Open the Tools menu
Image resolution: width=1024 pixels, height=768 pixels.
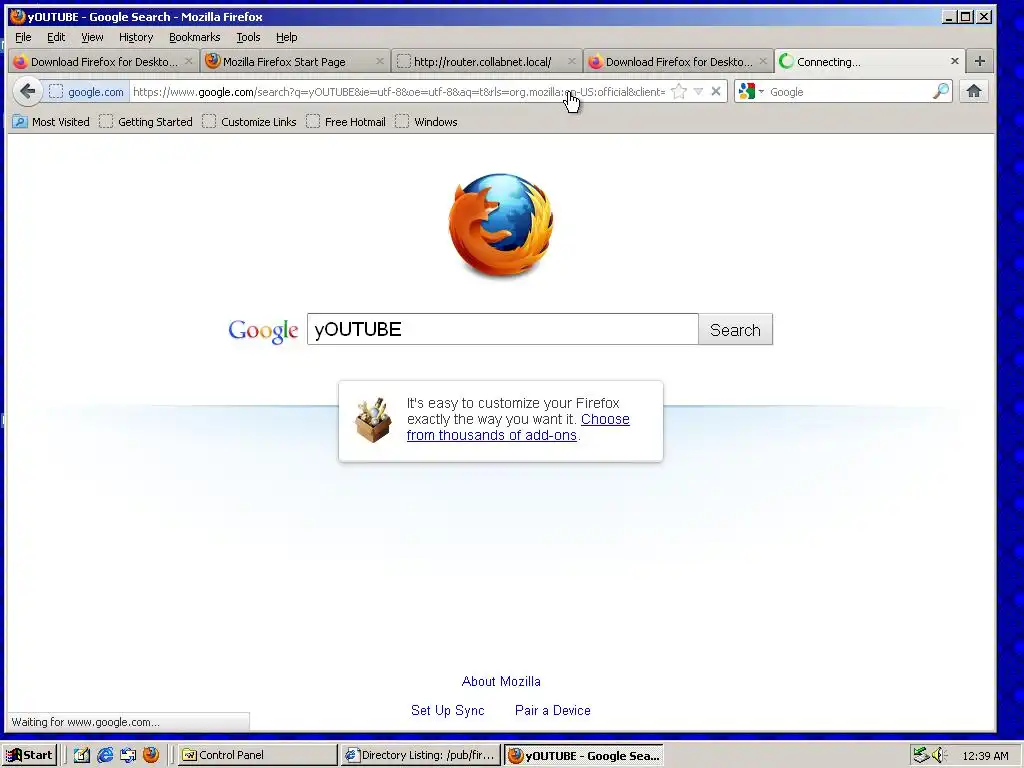click(248, 37)
